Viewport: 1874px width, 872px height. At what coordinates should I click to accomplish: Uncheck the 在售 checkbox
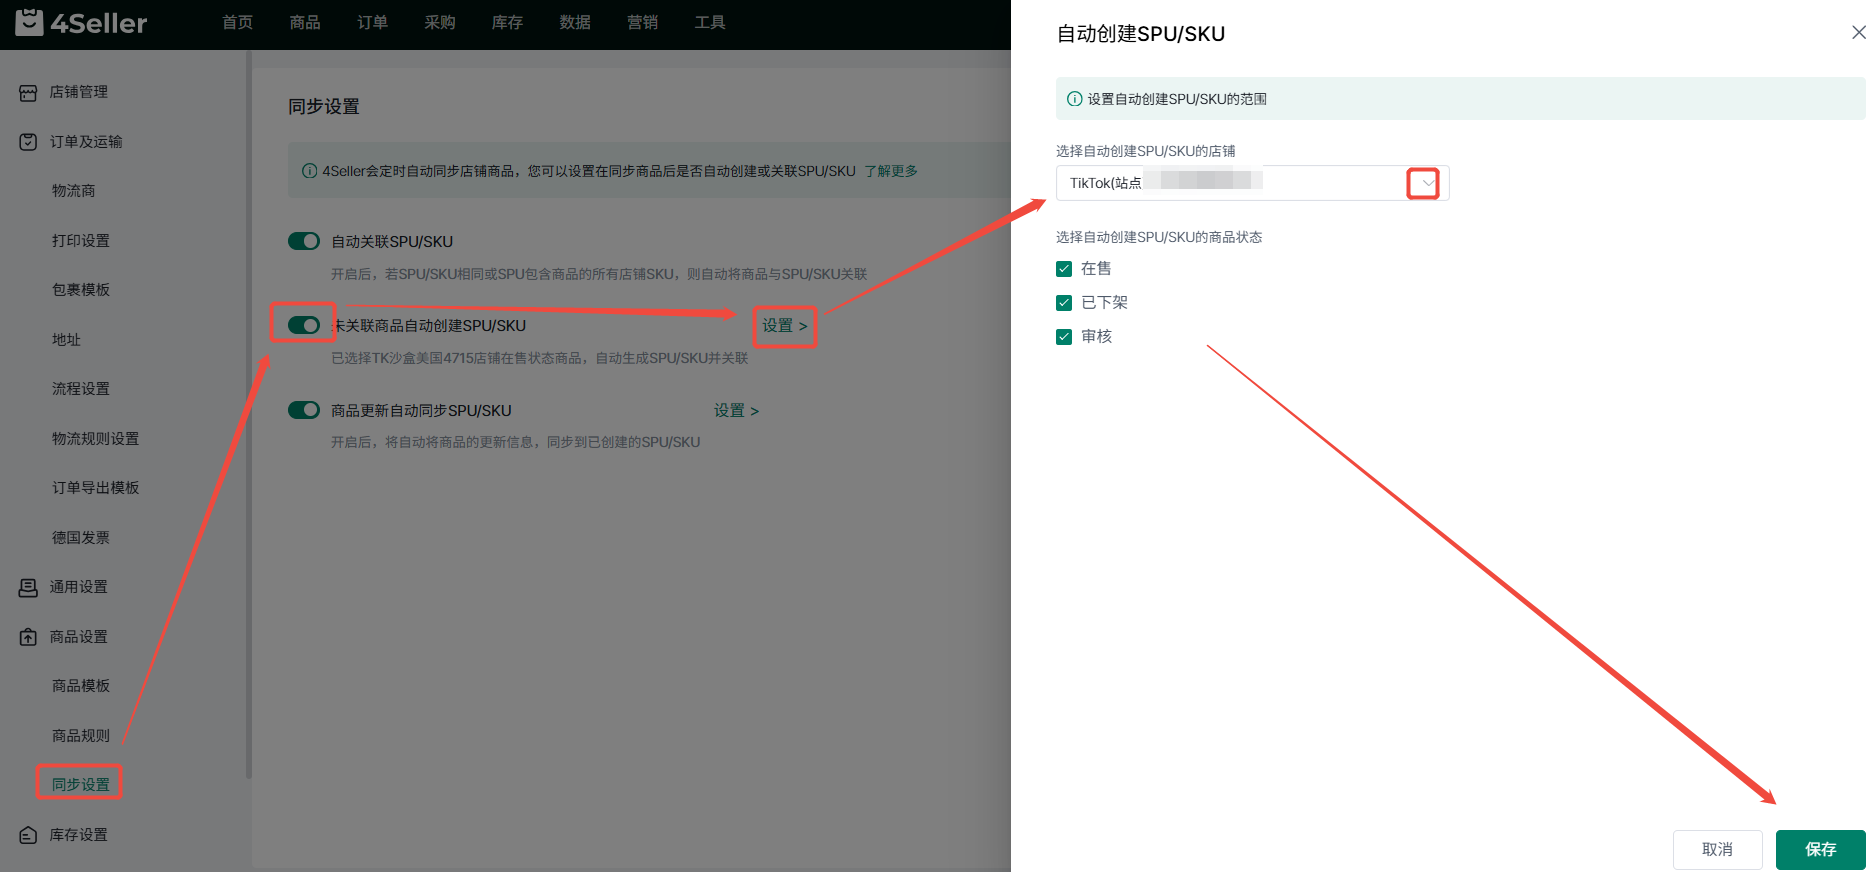[1064, 269]
